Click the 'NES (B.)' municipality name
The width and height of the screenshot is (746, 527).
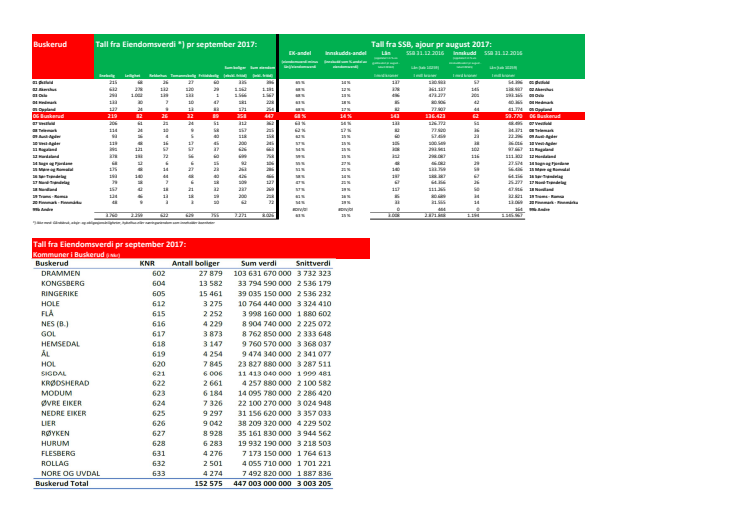tap(55, 324)
